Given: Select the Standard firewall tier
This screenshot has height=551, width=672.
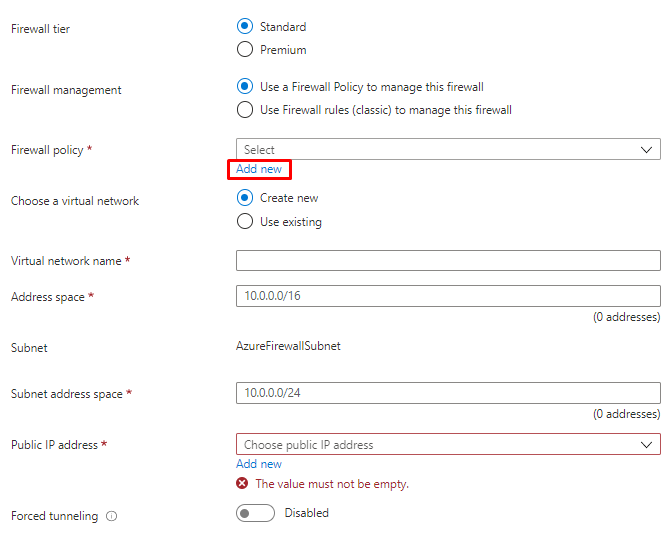Looking at the screenshot, I should tap(245, 27).
